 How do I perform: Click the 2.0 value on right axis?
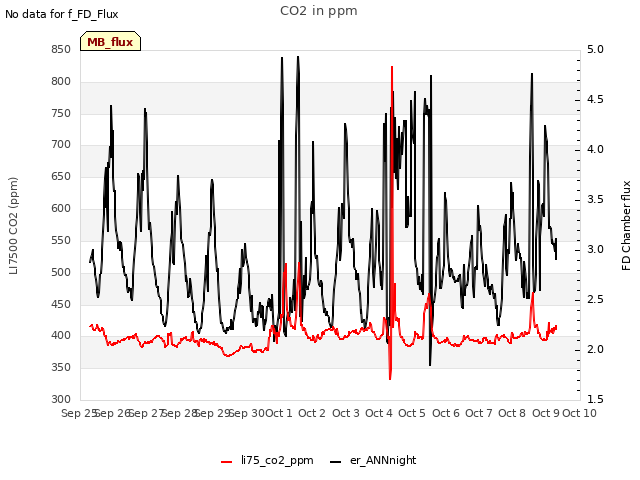(x=595, y=350)
